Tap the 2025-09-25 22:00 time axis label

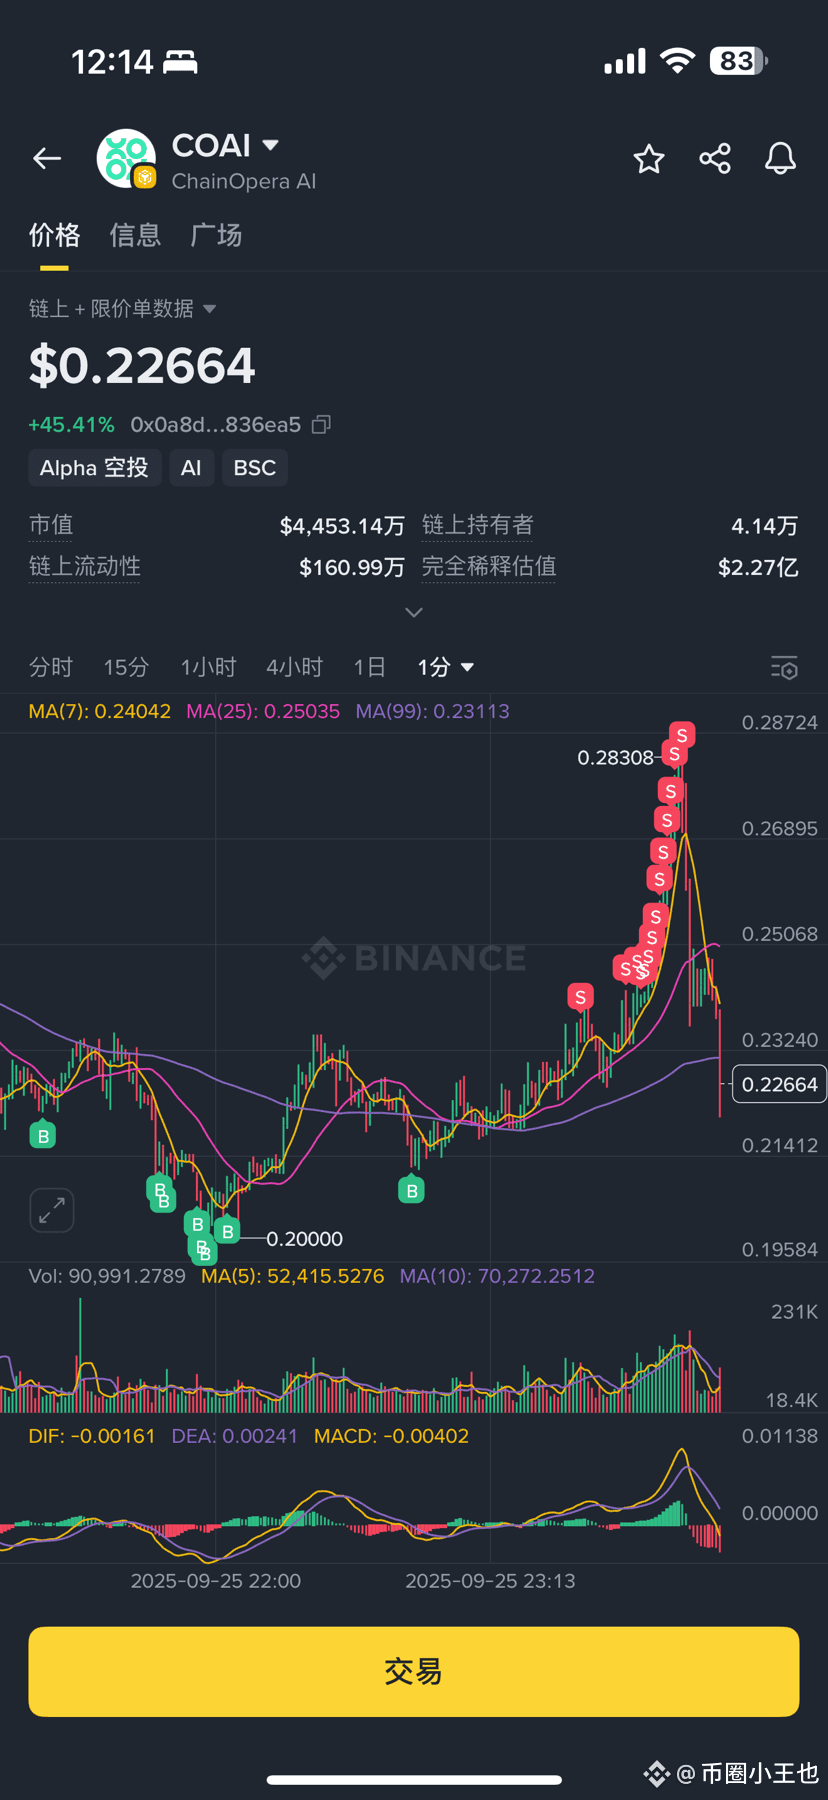click(216, 1581)
